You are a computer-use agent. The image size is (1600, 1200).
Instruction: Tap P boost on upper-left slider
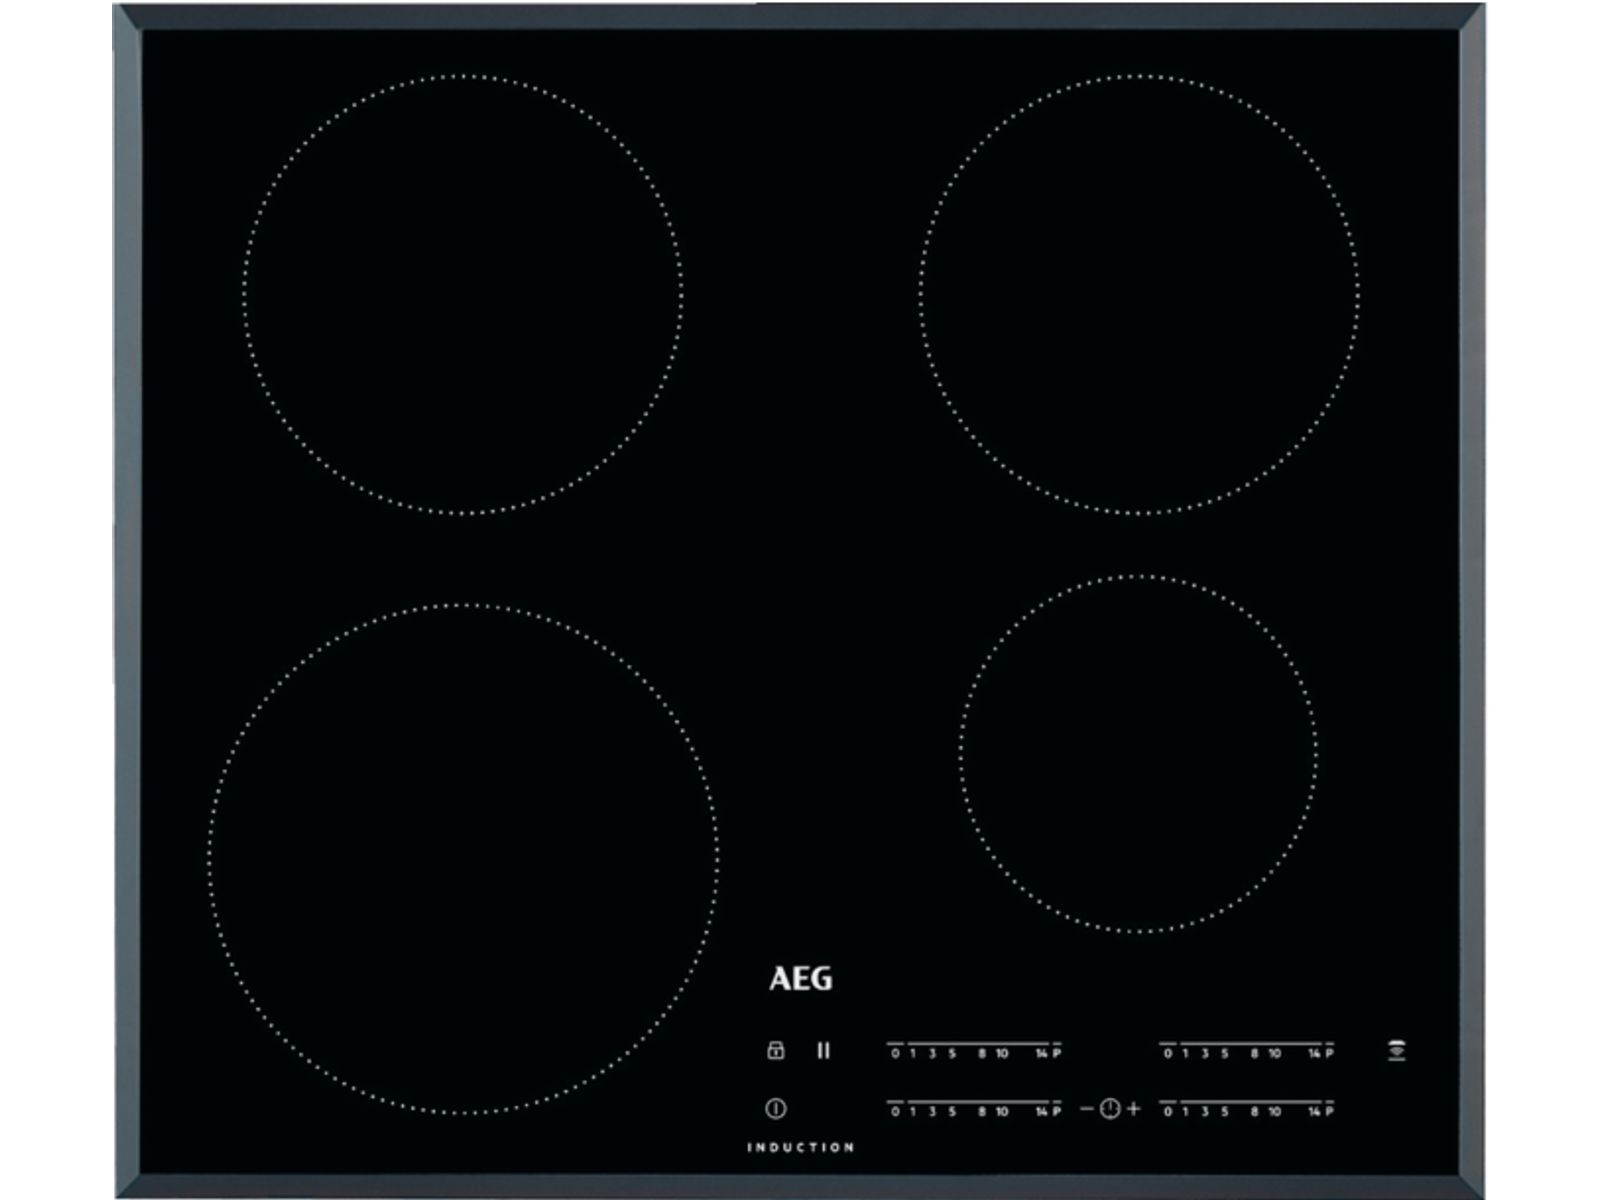1057,1053
